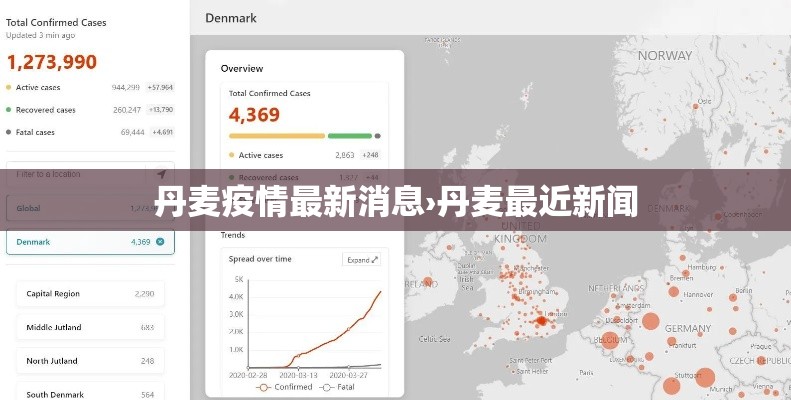The width and height of the screenshot is (791, 400).
Task: Click the London outbreak circle on map
Action: [541, 321]
